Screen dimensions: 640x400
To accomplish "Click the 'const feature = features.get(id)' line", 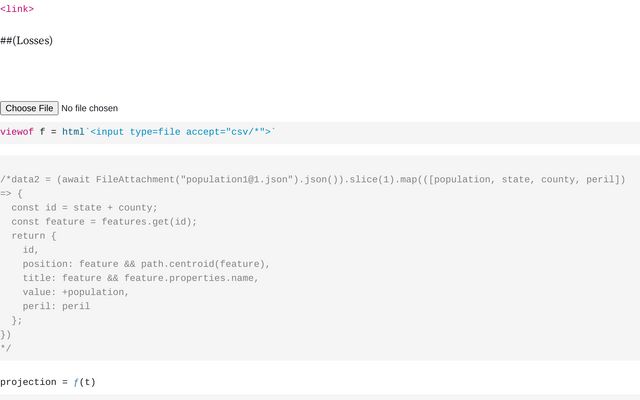I will click(x=104, y=222).
